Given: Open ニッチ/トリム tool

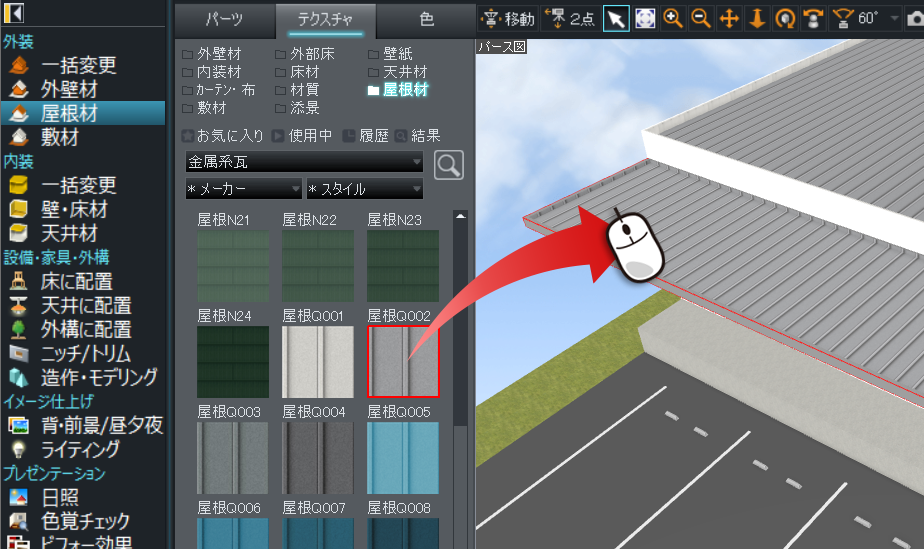Looking at the screenshot, I should click(82, 353).
